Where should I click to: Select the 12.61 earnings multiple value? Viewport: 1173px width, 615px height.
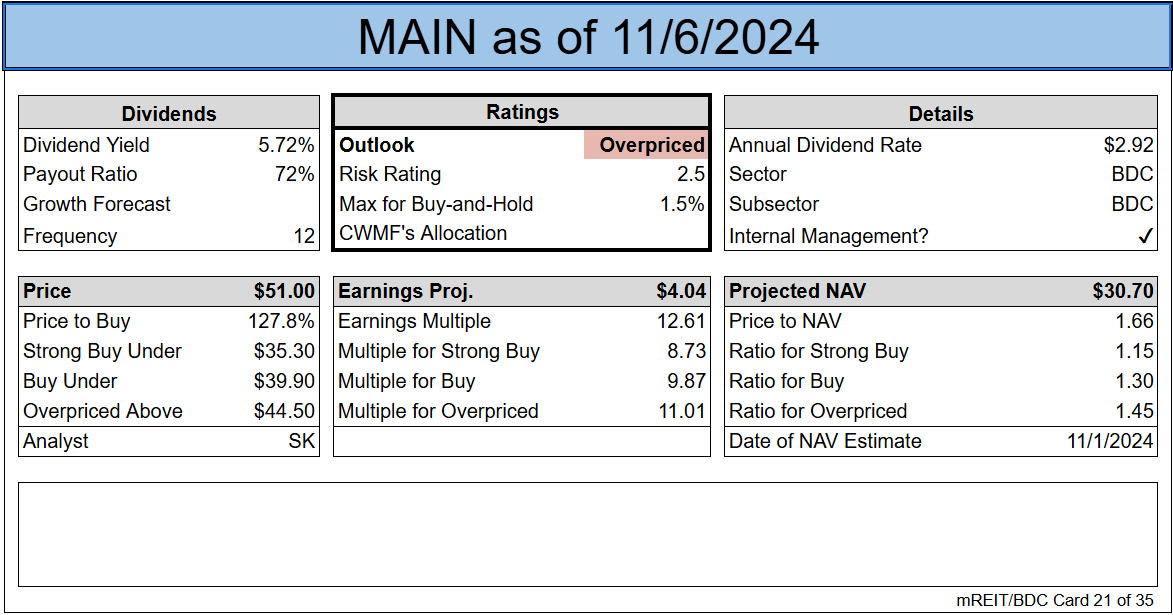[x=682, y=322]
